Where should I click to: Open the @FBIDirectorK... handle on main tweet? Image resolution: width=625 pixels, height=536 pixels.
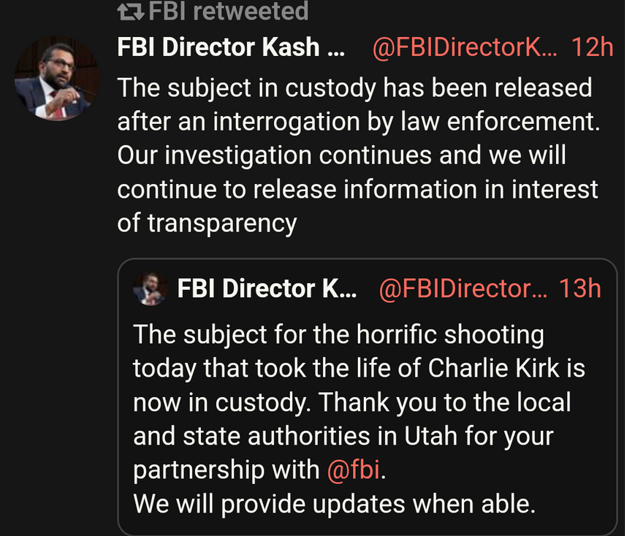(x=466, y=47)
